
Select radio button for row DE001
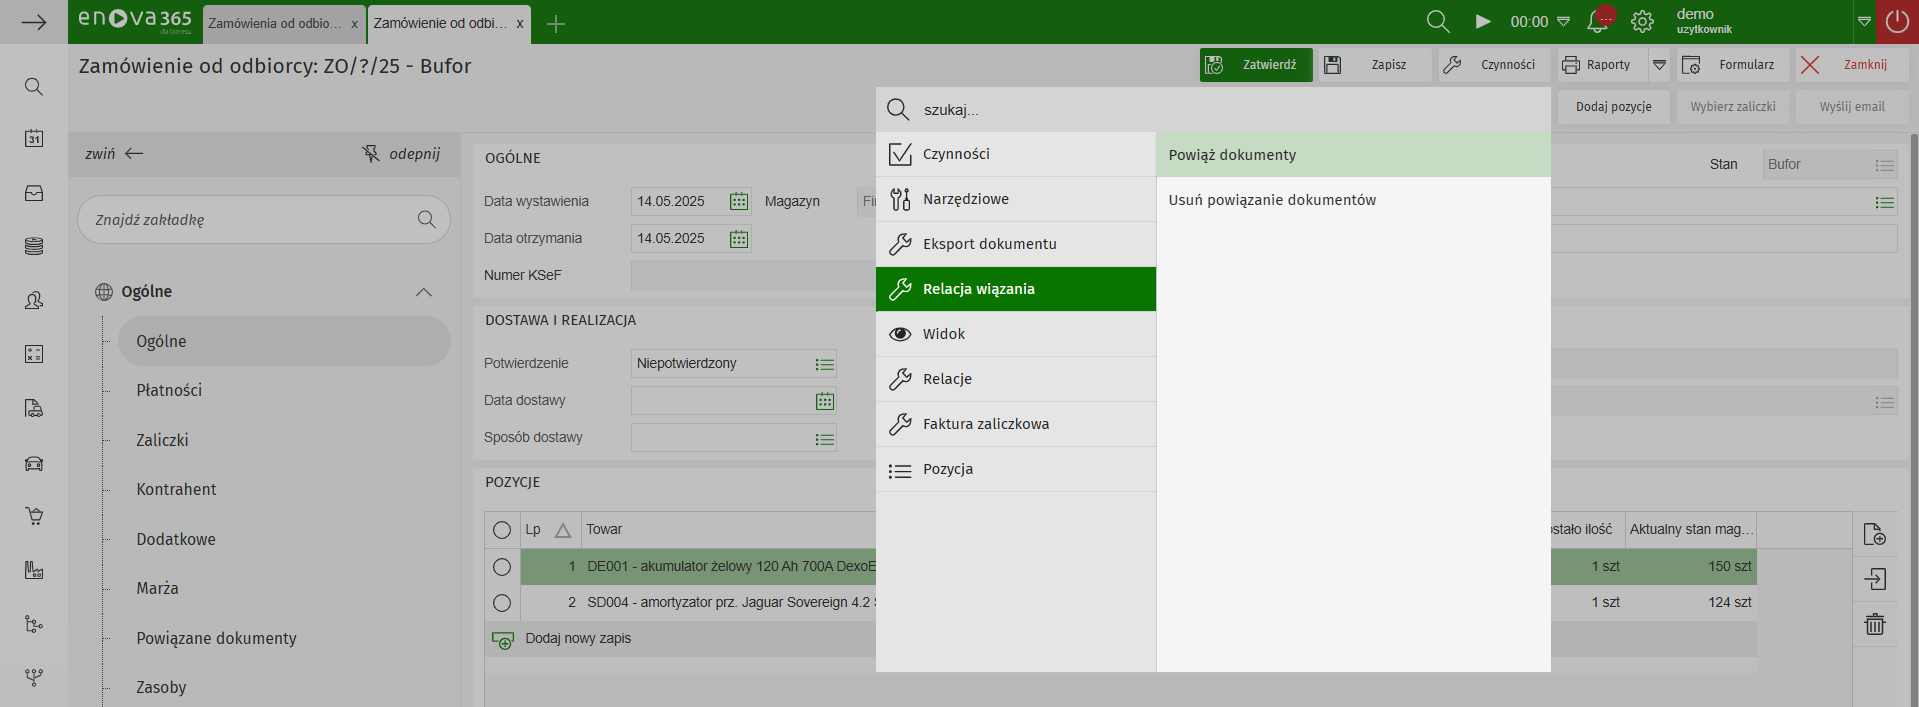pos(502,567)
